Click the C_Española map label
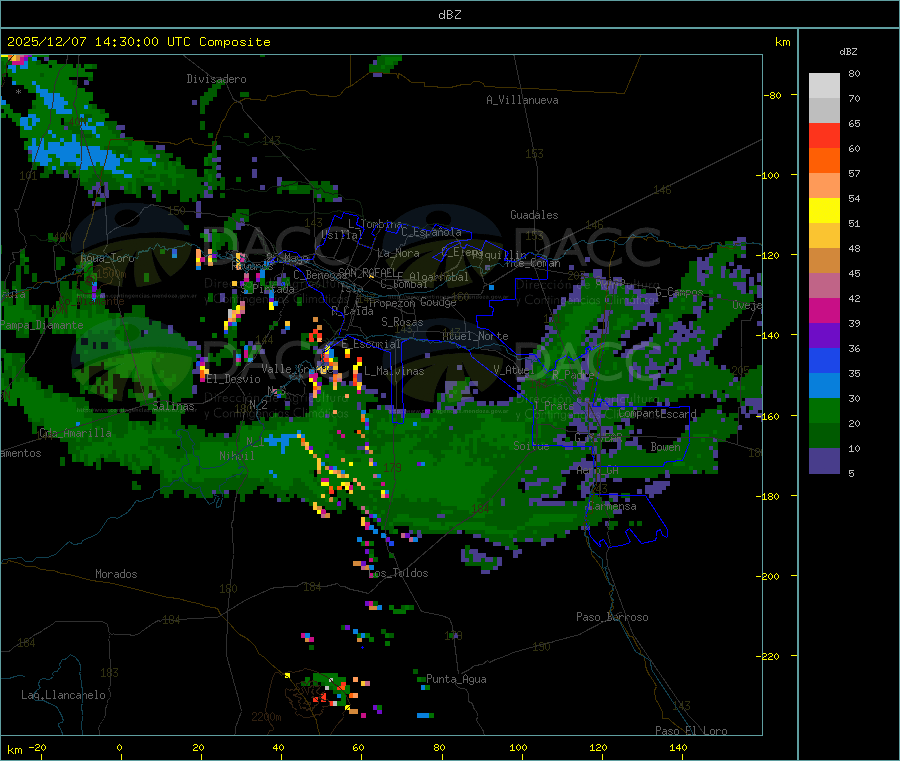Screen dimensions: 900x761 tap(432, 232)
